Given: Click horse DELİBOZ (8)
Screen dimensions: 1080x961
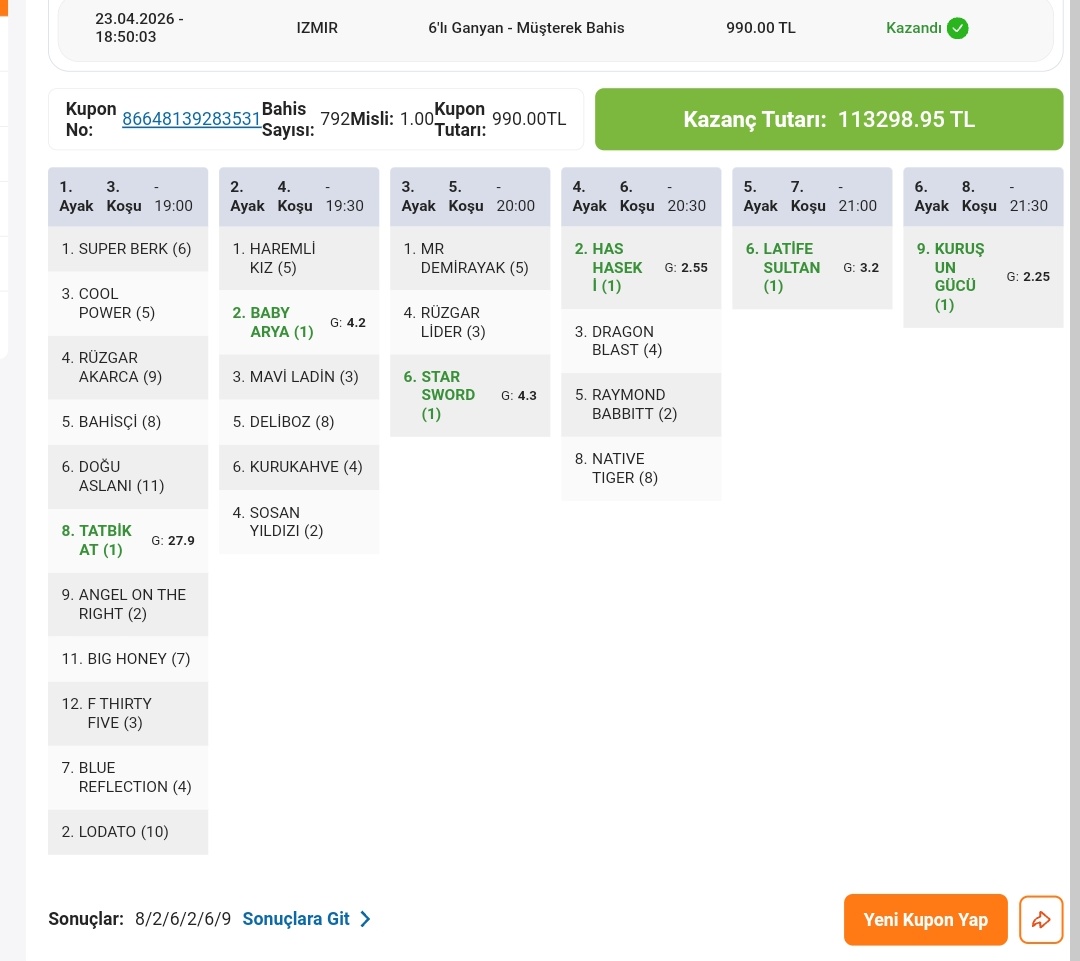Looking at the screenshot, I should point(299,422).
